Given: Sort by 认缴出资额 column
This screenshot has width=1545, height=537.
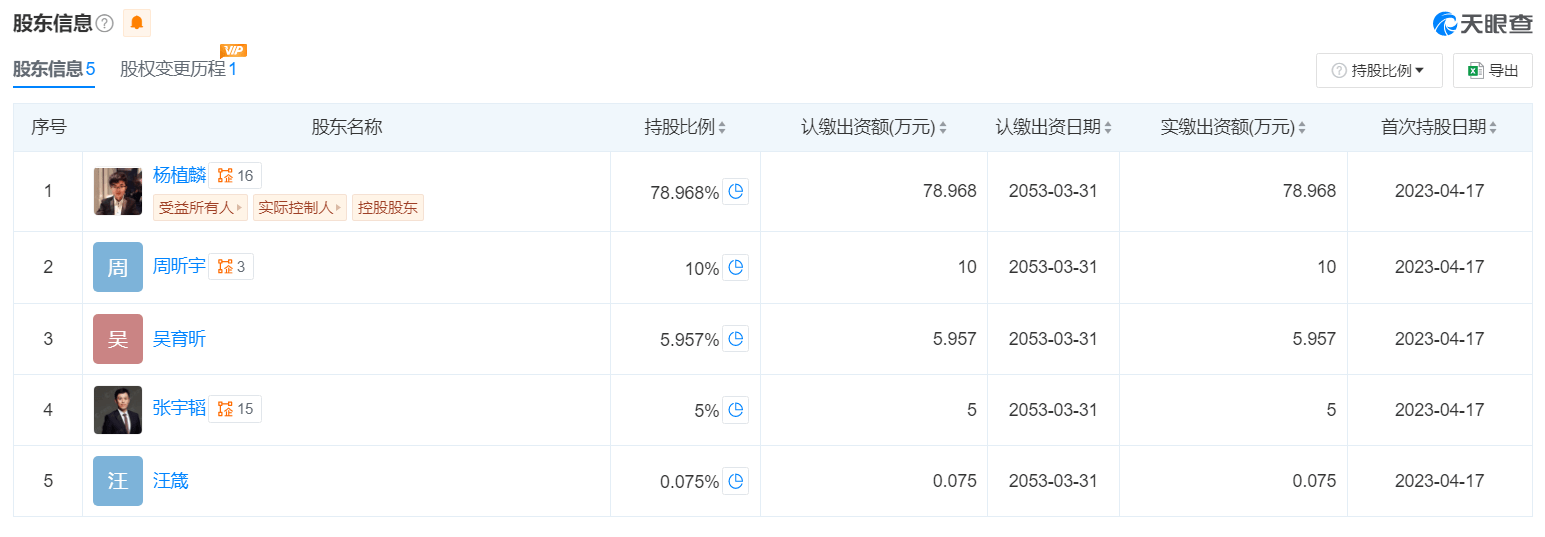Looking at the screenshot, I should pos(874,127).
